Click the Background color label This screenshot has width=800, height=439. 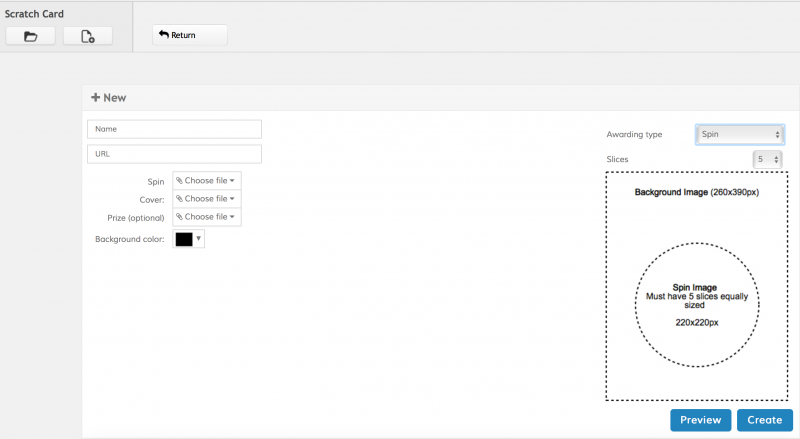pos(130,240)
